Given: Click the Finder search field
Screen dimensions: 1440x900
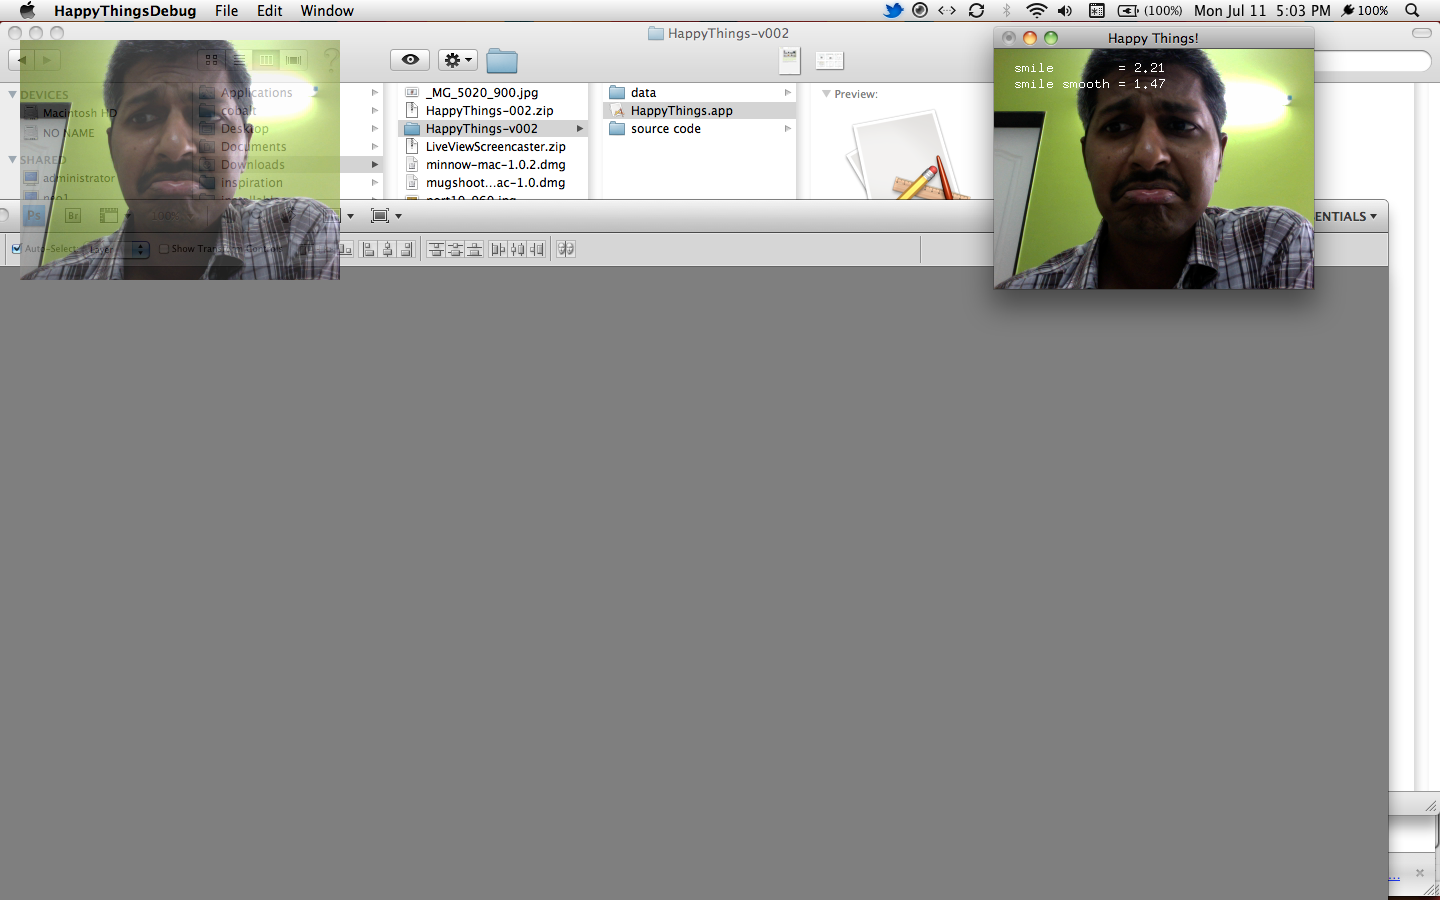Looking at the screenshot, I should [x=1372, y=61].
